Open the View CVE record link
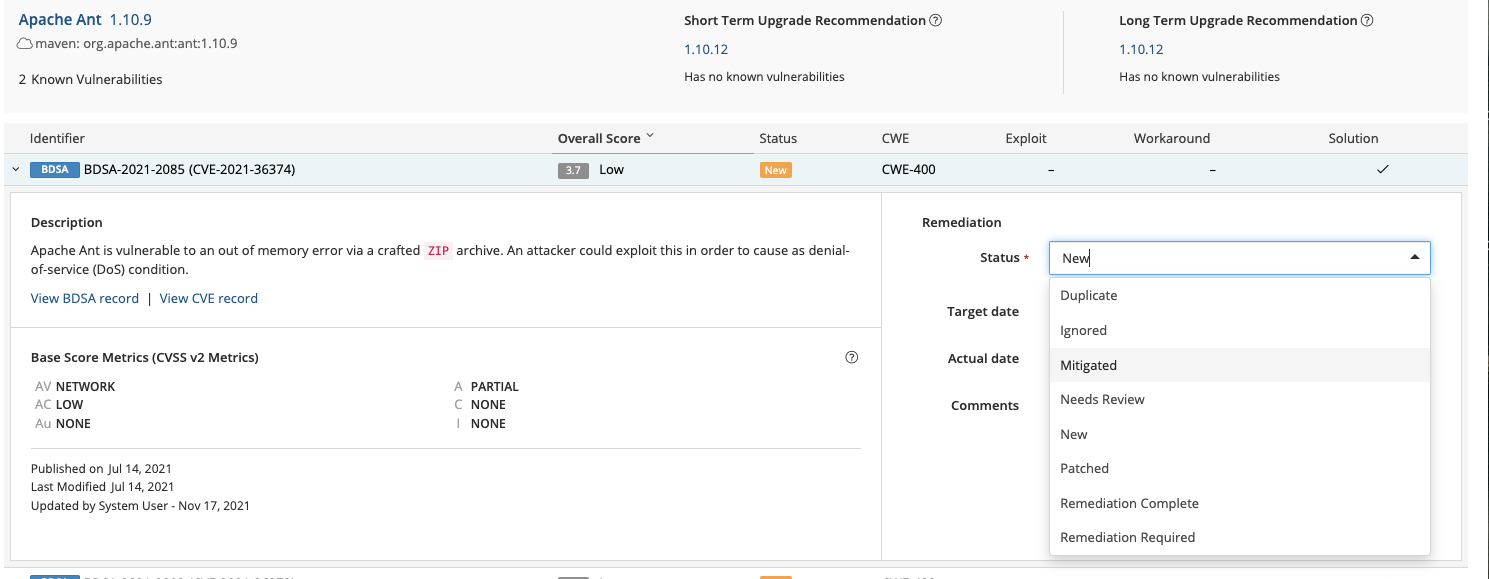The width and height of the screenshot is (1489, 579). [209, 298]
